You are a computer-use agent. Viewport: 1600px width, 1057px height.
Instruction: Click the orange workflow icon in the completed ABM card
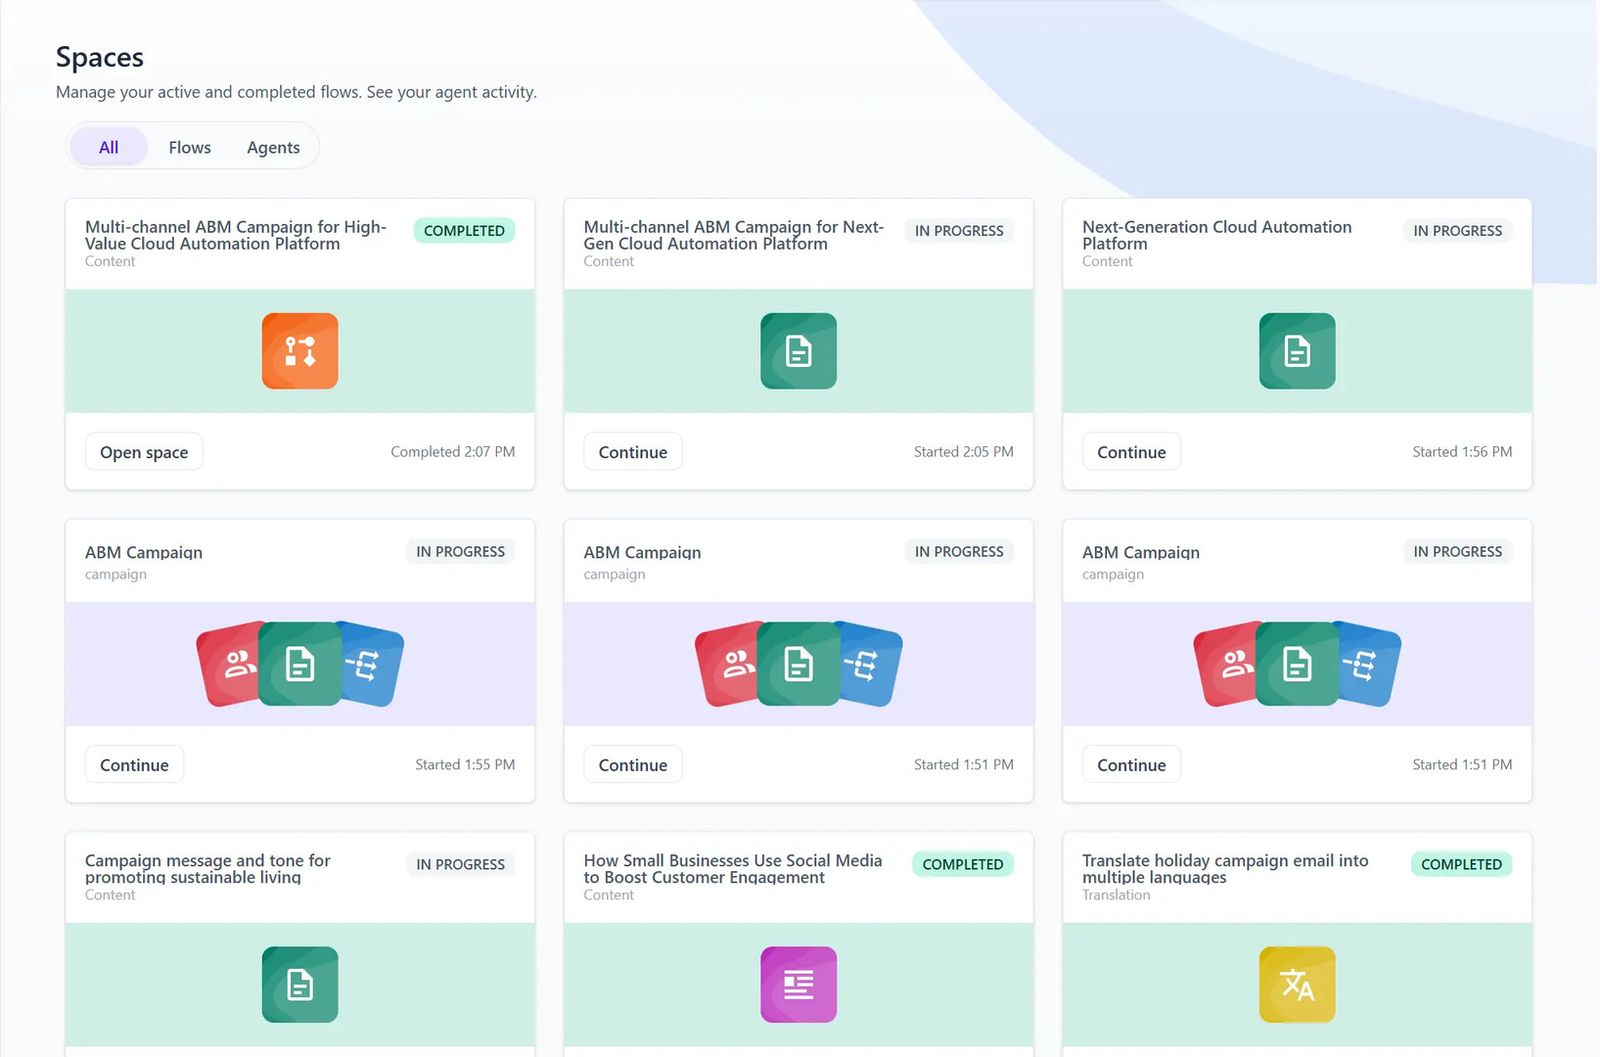click(x=299, y=351)
